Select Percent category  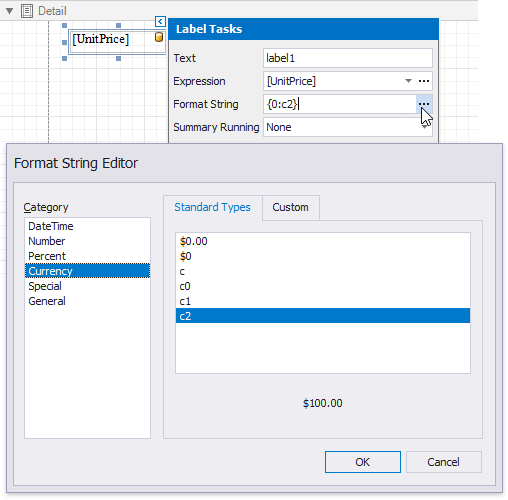(87, 256)
